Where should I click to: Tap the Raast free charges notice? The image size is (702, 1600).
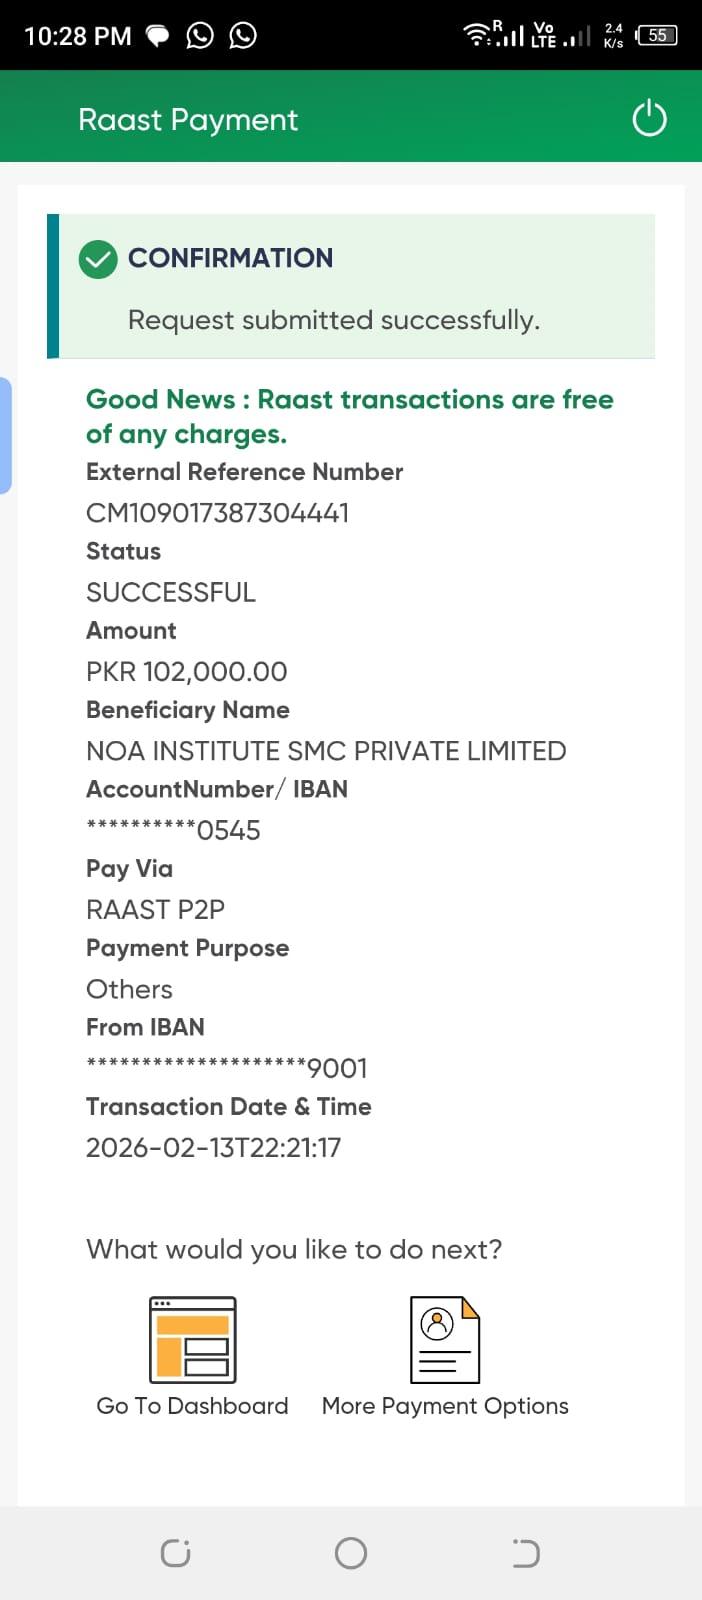point(349,416)
